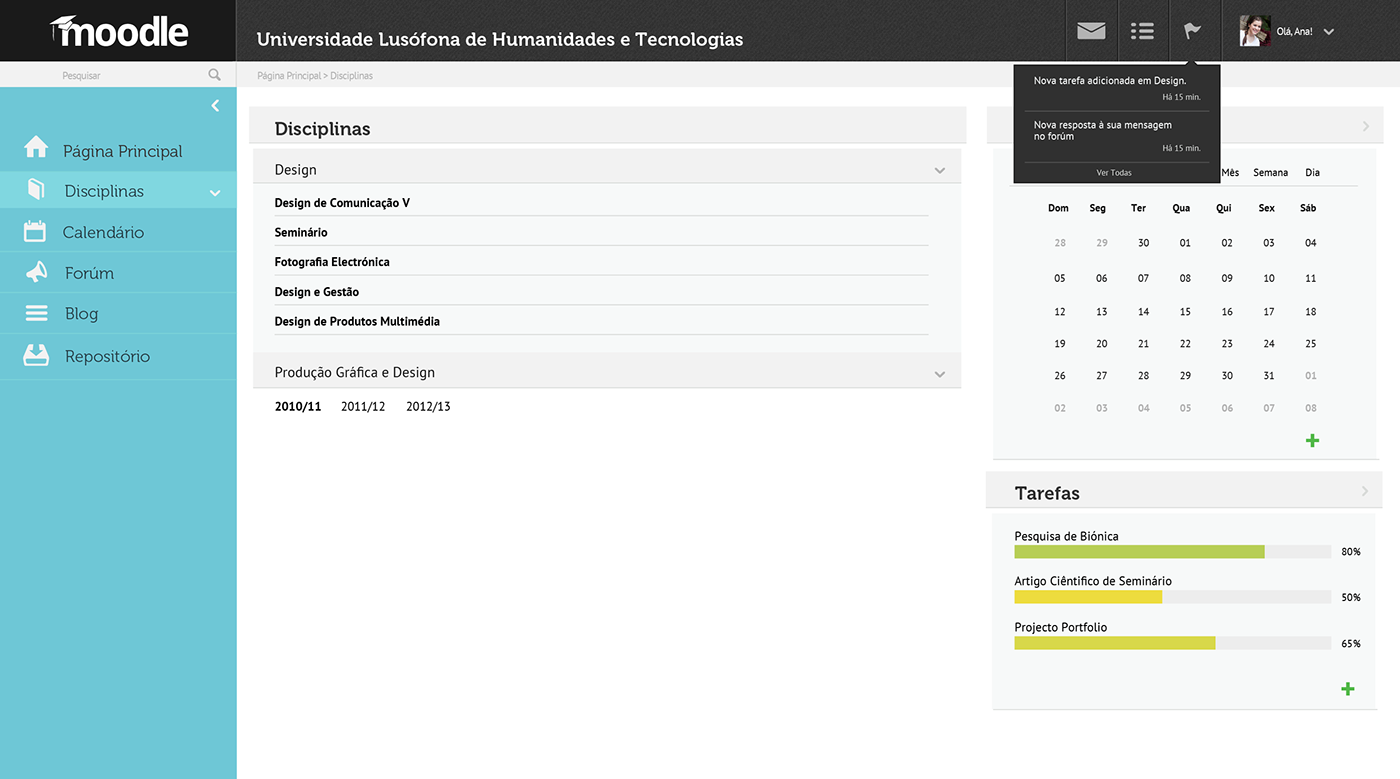This screenshot has height=779, width=1400.
Task: Switch calendar to Mês view
Action: click(x=1230, y=173)
